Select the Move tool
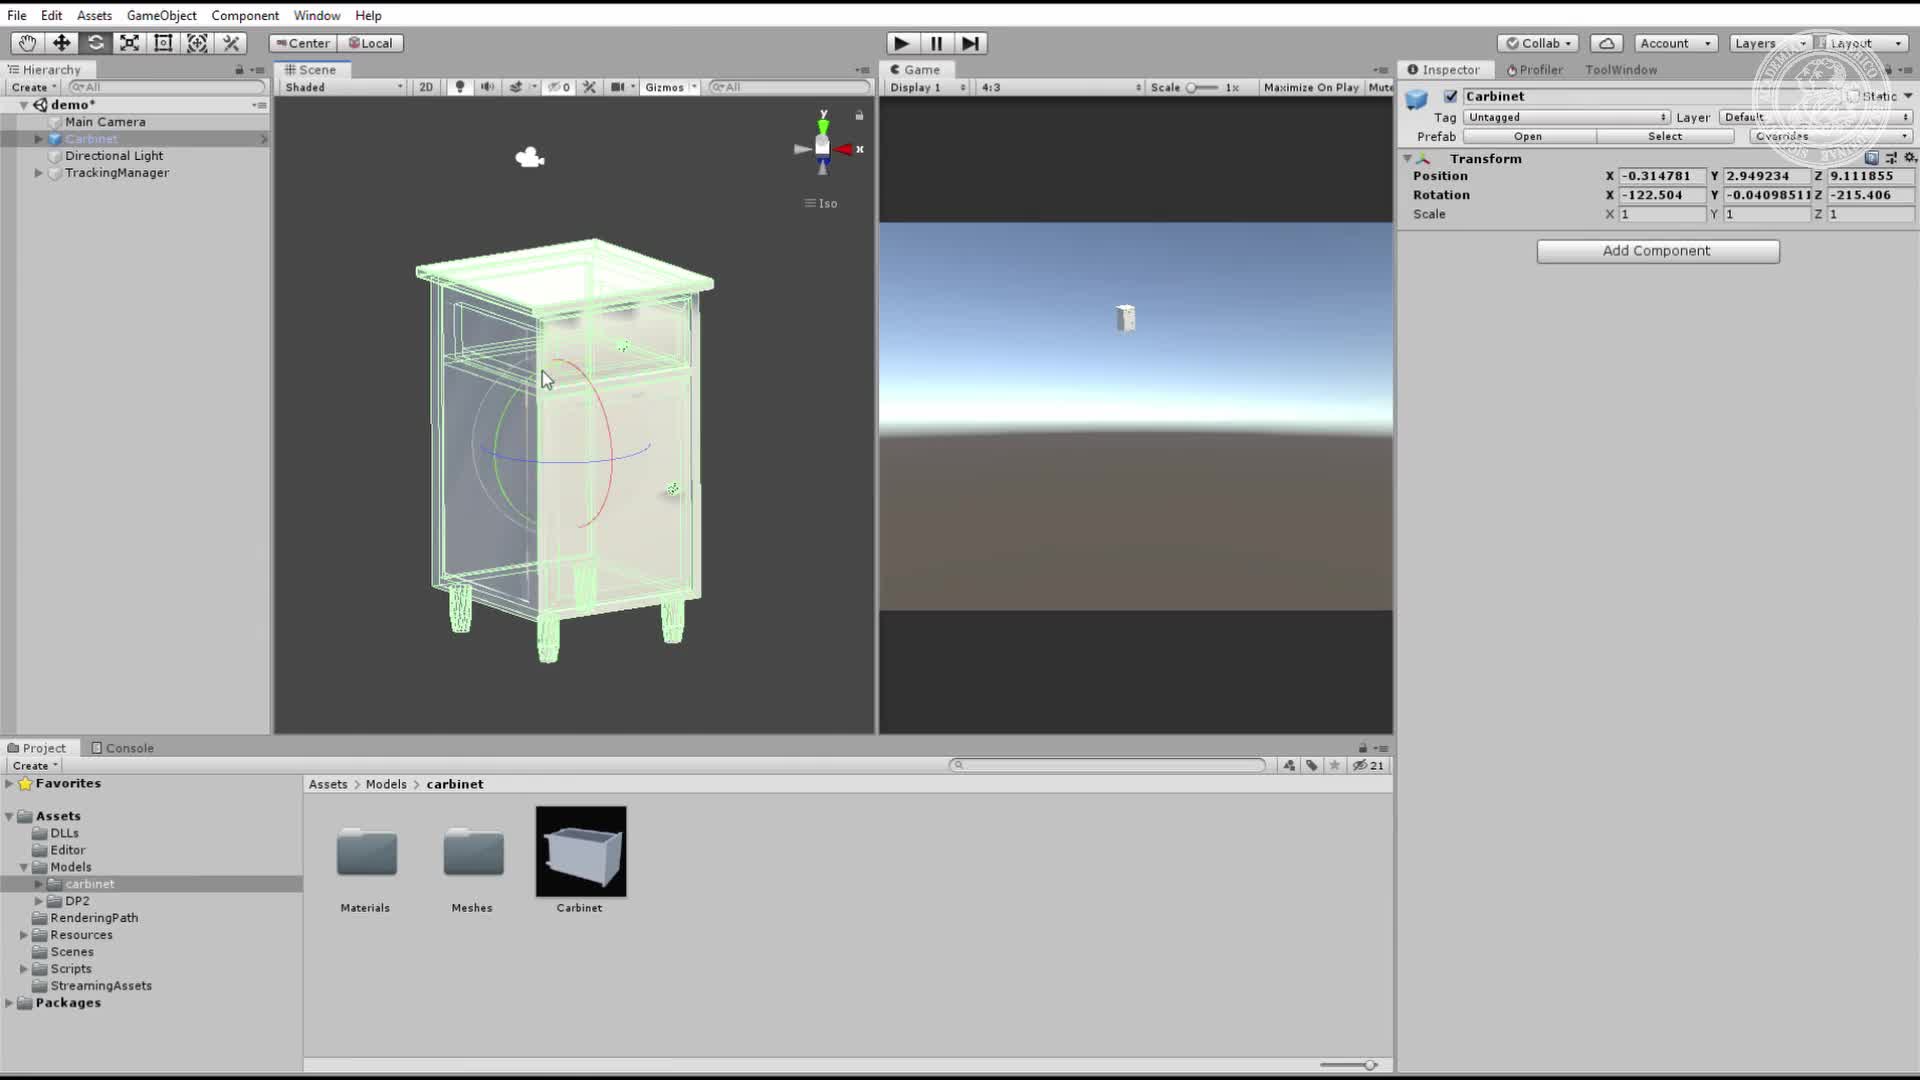Screen dimensions: 1920x1080 pyautogui.click(x=61, y=43)
